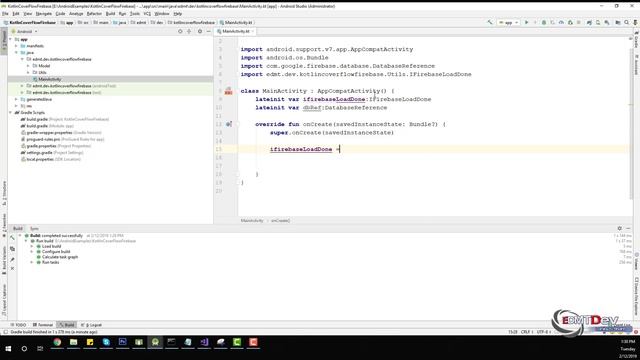The height and width of the screenshot is (360, 640).
Task: Toggle the tool window quick-access icon in status bar
Action: click(5, 332)
